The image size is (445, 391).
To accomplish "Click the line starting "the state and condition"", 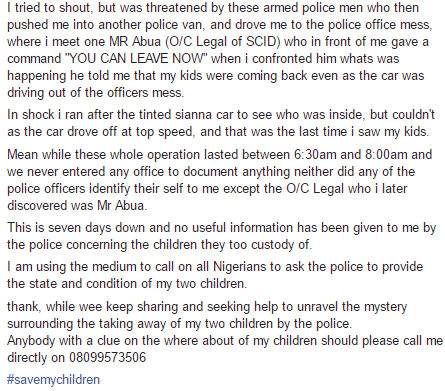I will point(127,284).
